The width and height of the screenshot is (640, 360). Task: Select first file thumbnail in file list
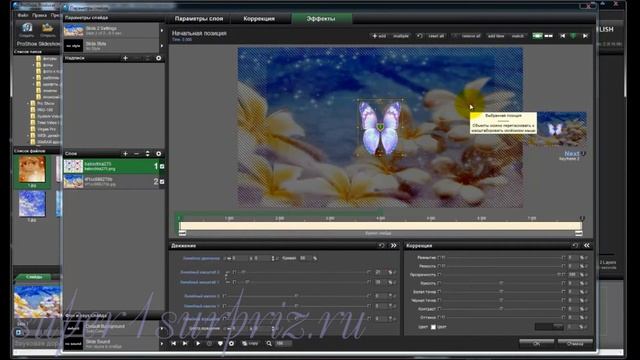[x=32, y=169]
